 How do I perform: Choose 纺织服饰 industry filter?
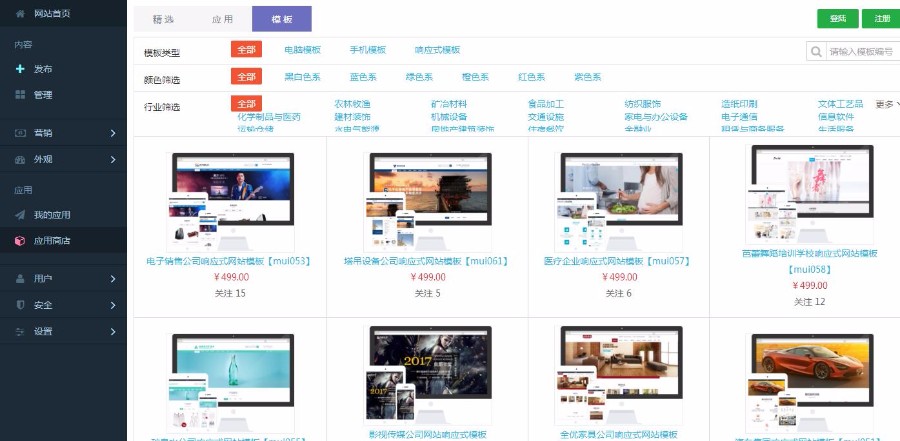[643, 104]
